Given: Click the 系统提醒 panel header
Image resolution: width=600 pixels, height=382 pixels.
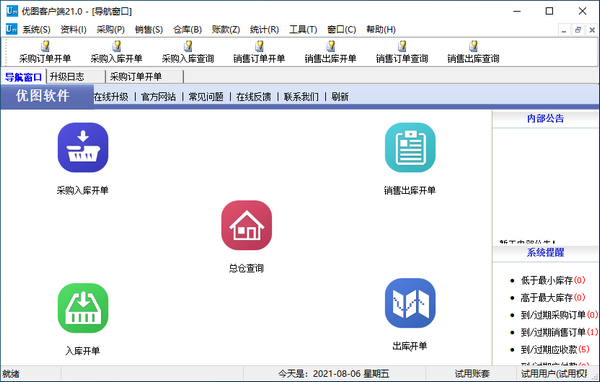Looking at the screenshot, I should [545, 253].
